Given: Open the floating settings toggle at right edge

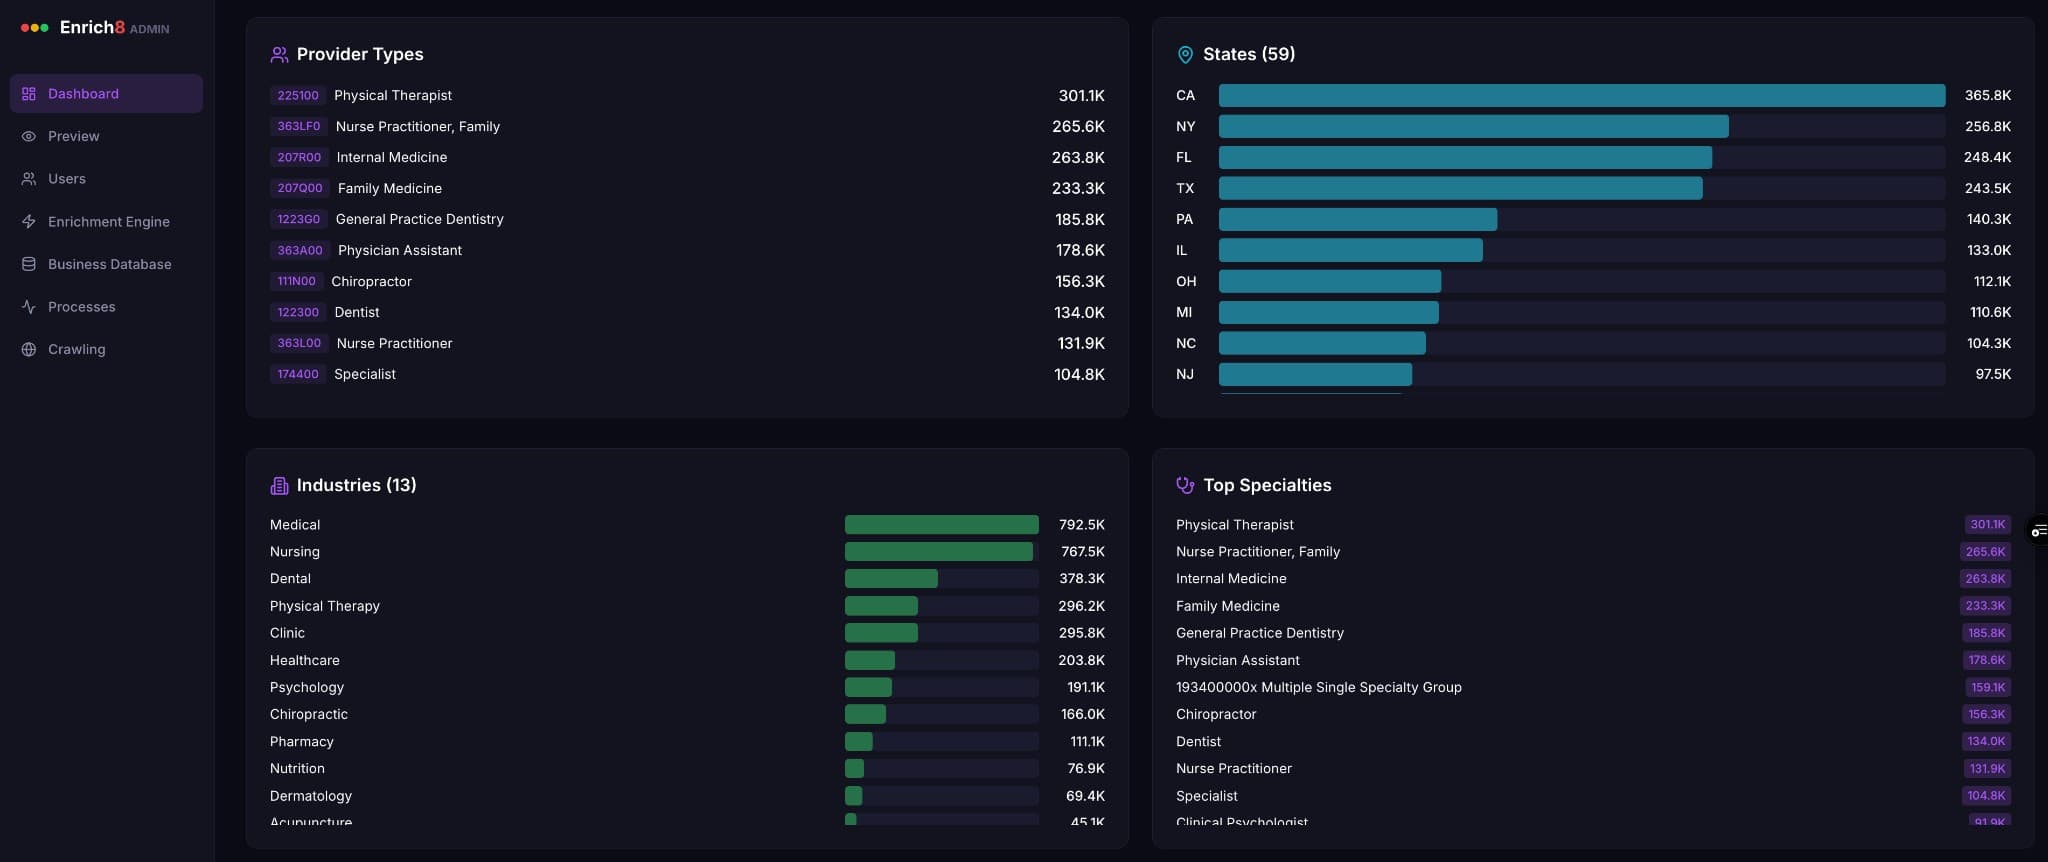Looking at the screenshot, I should pos(2037,530).
